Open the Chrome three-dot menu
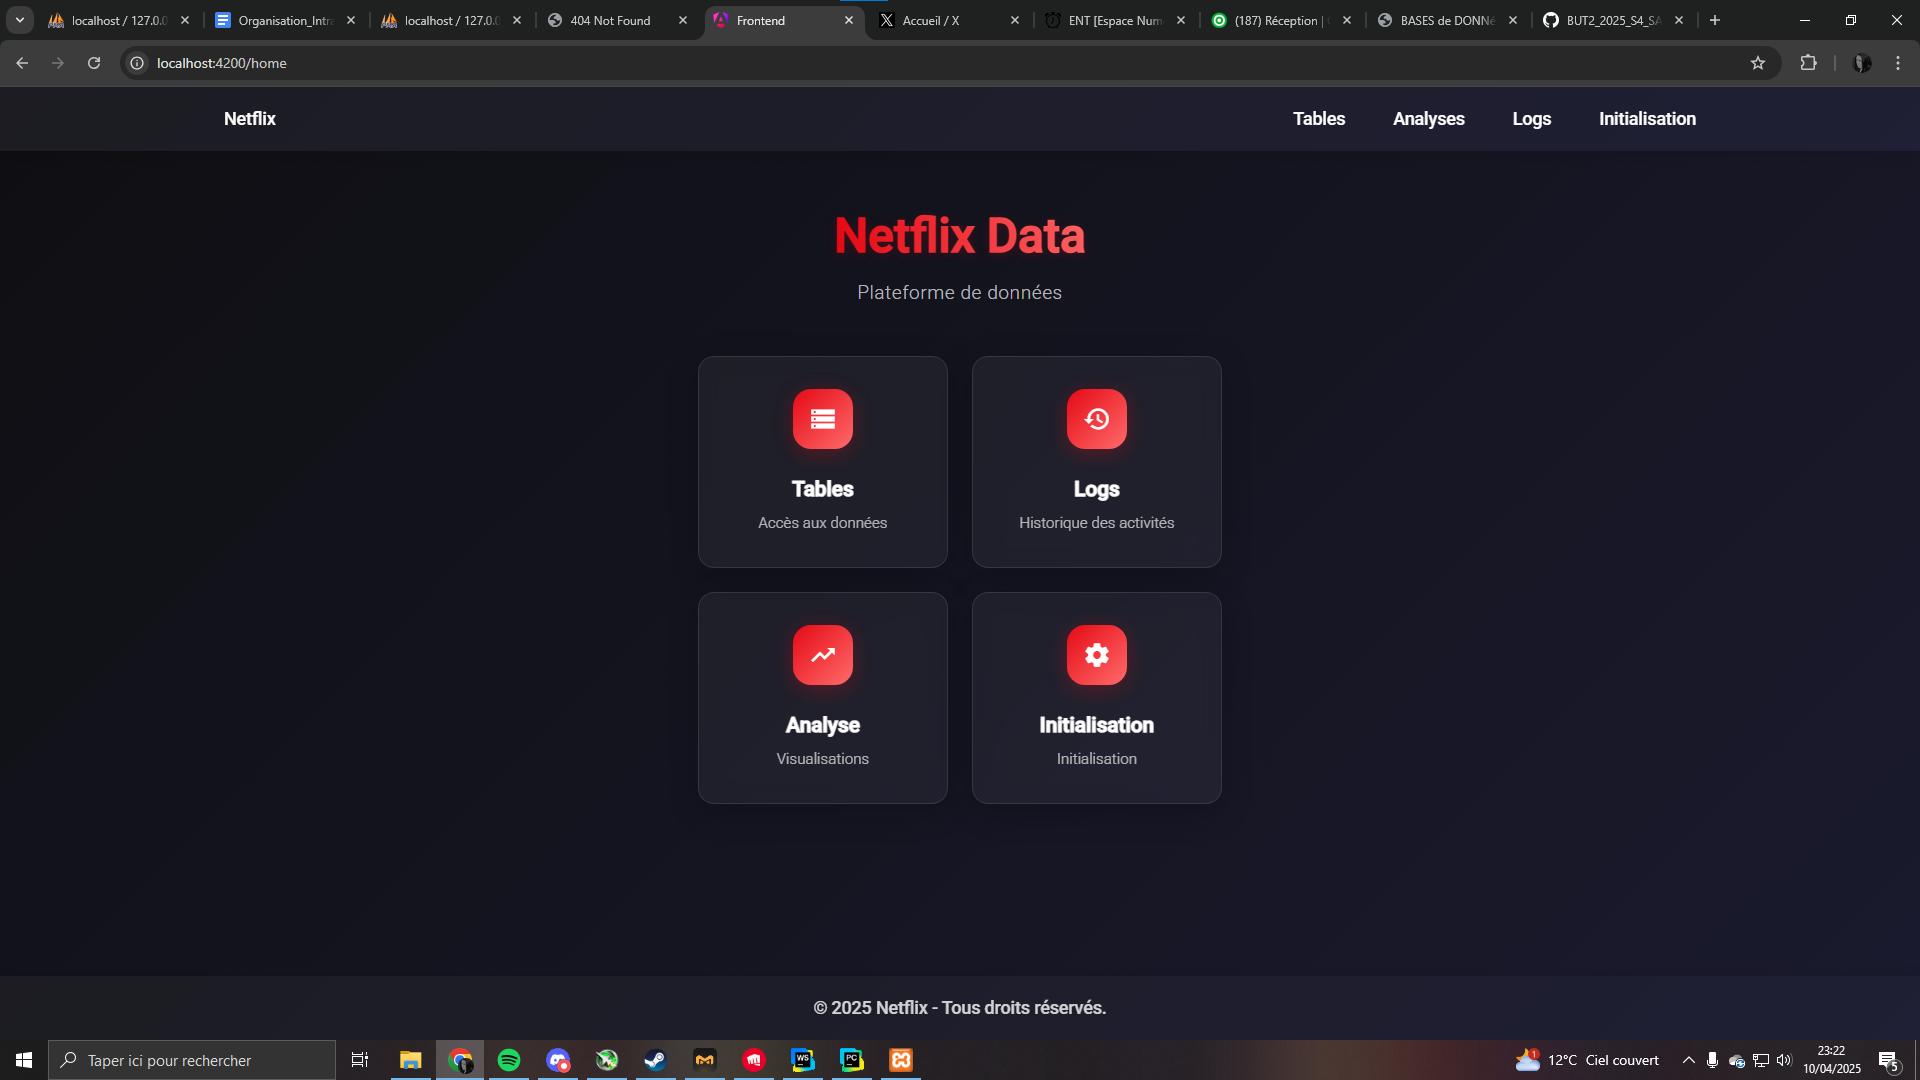Viewport: 1920px width, 1080px height. coord(1898,63)
